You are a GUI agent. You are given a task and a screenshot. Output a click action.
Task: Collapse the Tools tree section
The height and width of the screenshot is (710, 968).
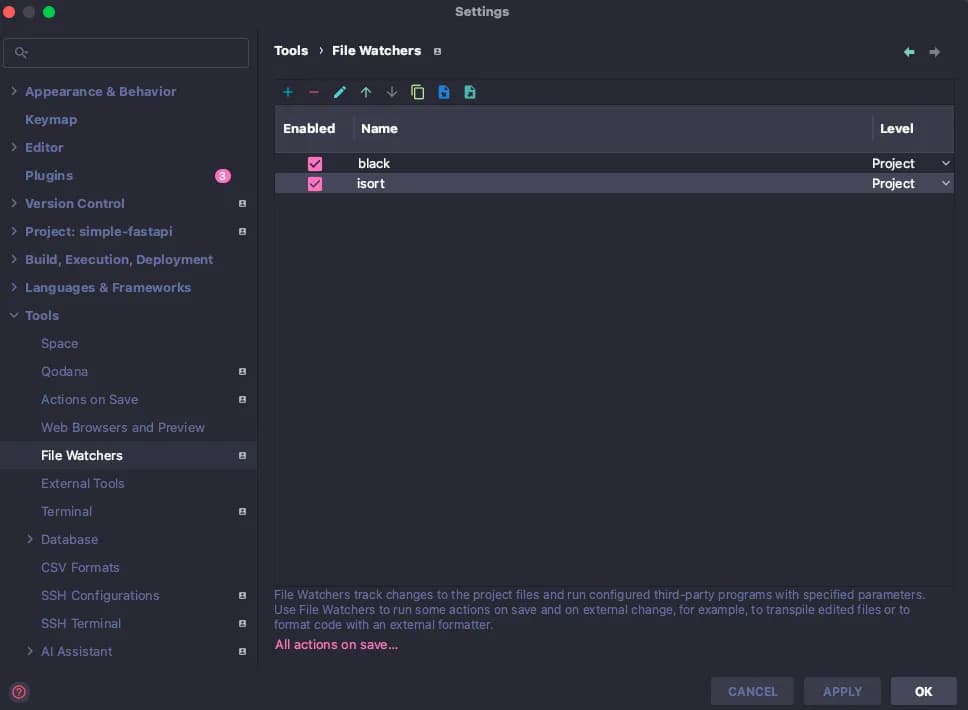point(14,315)
